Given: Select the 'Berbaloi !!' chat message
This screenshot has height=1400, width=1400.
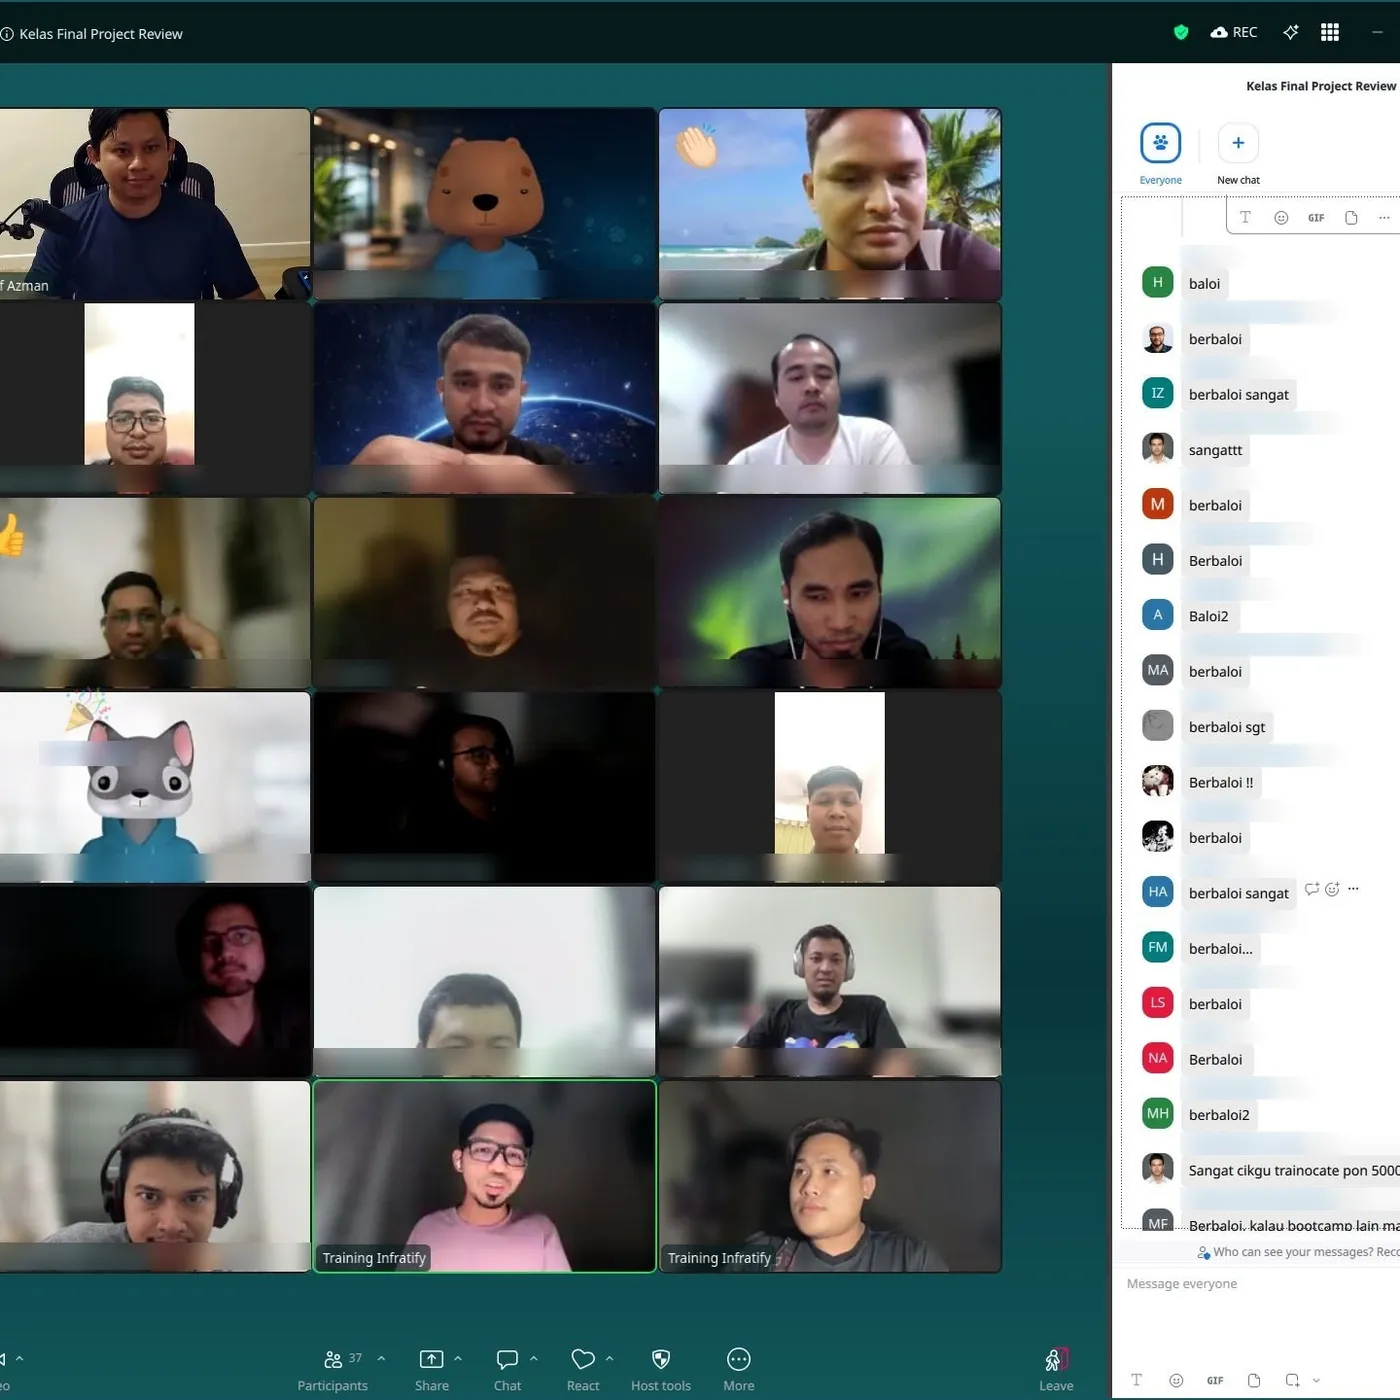Looking at the screenshot, I should coord(1221,782).
